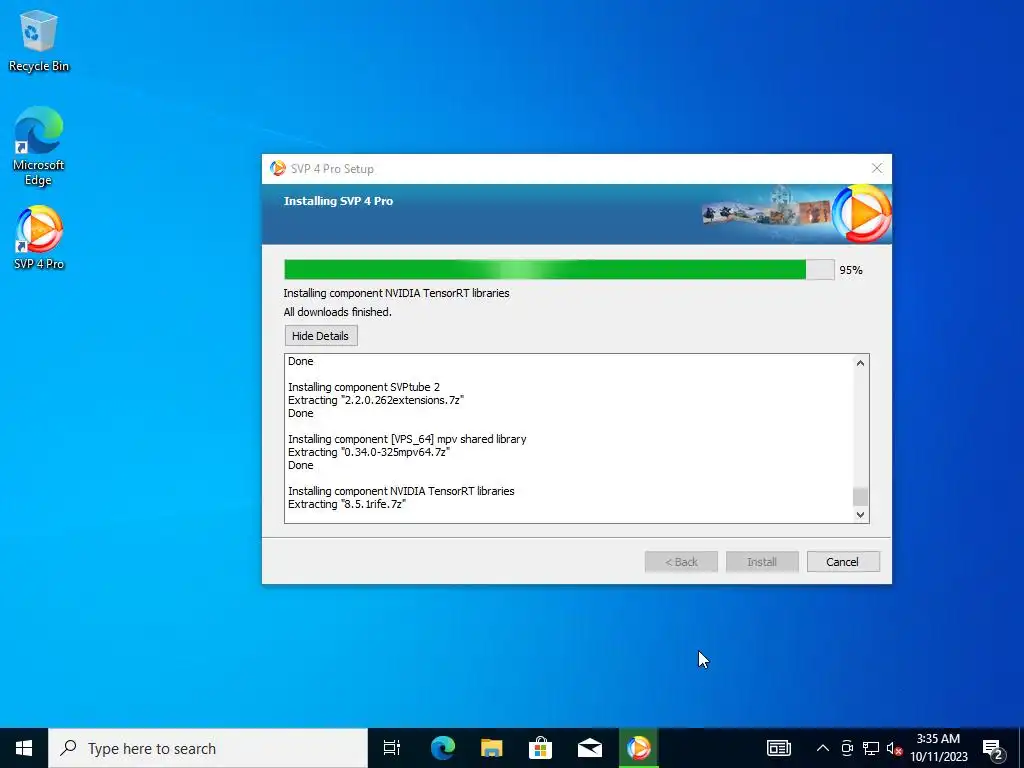Click the large SVP play logo in the banner
The height and width of the screenshot is (768, 1024).
(x=863, y=214)
